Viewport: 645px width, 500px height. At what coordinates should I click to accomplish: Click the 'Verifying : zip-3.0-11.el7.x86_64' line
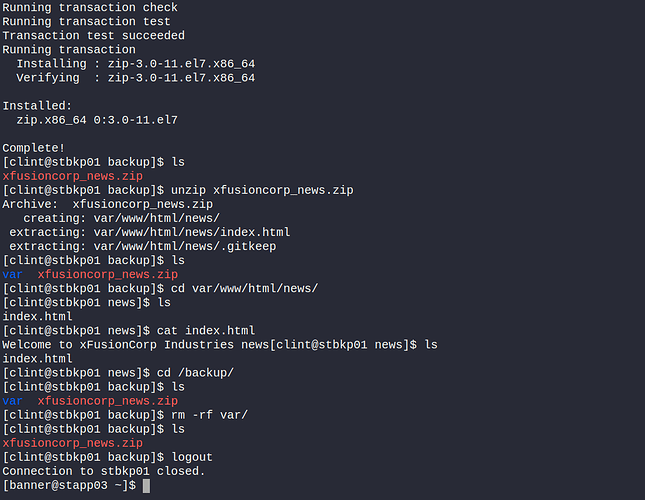tap(135, 78)
